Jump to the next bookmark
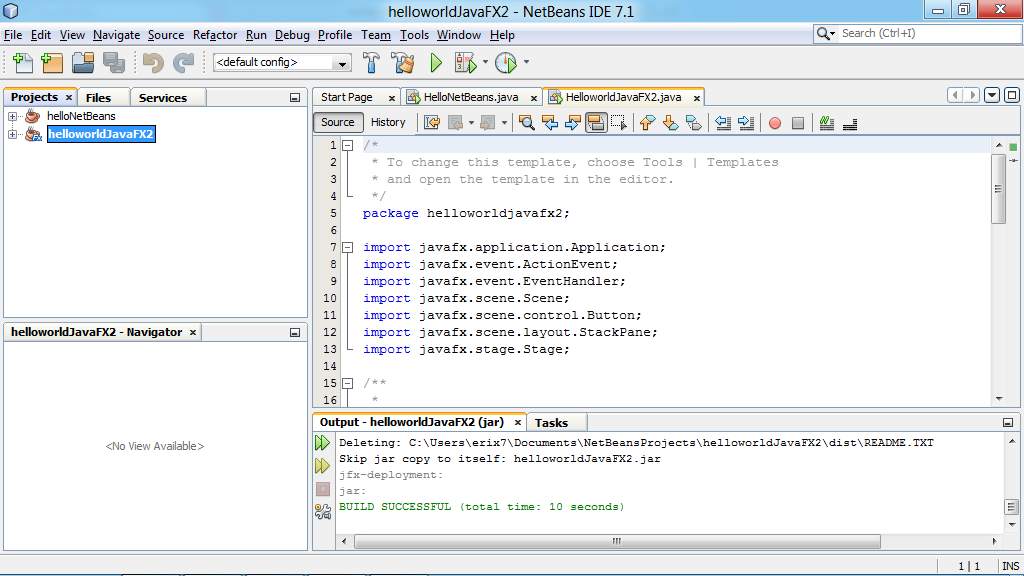Screen dimensions: 1024x576 click(671, 123)
